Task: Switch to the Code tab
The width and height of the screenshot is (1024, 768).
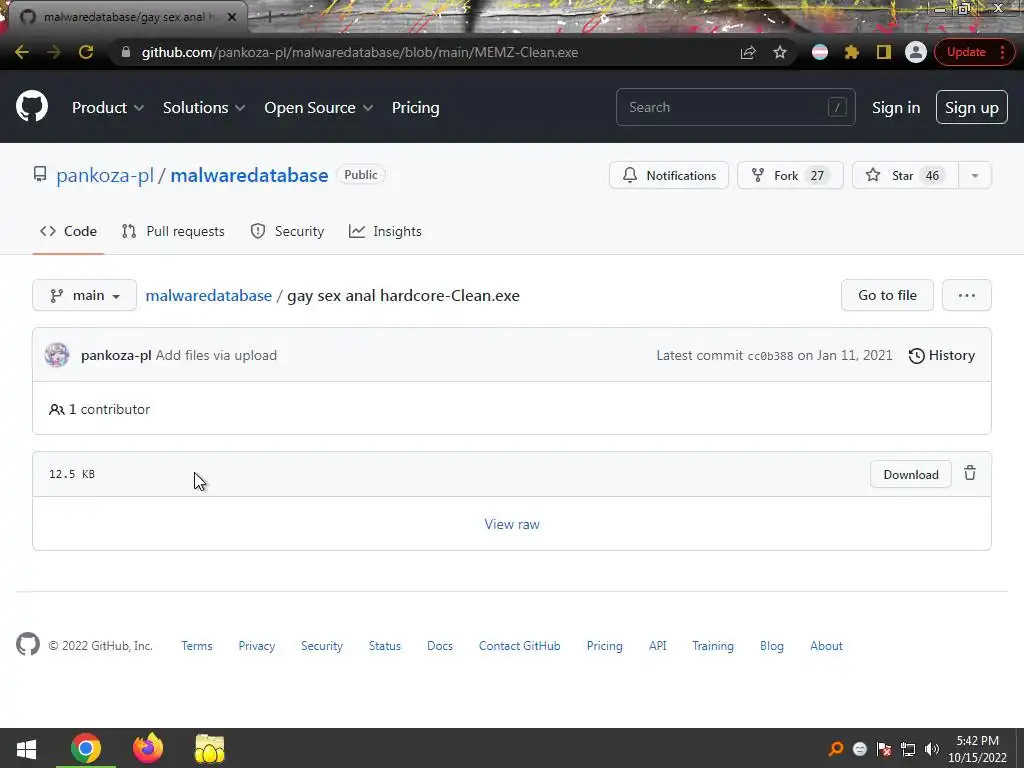Action: [68, 231]
